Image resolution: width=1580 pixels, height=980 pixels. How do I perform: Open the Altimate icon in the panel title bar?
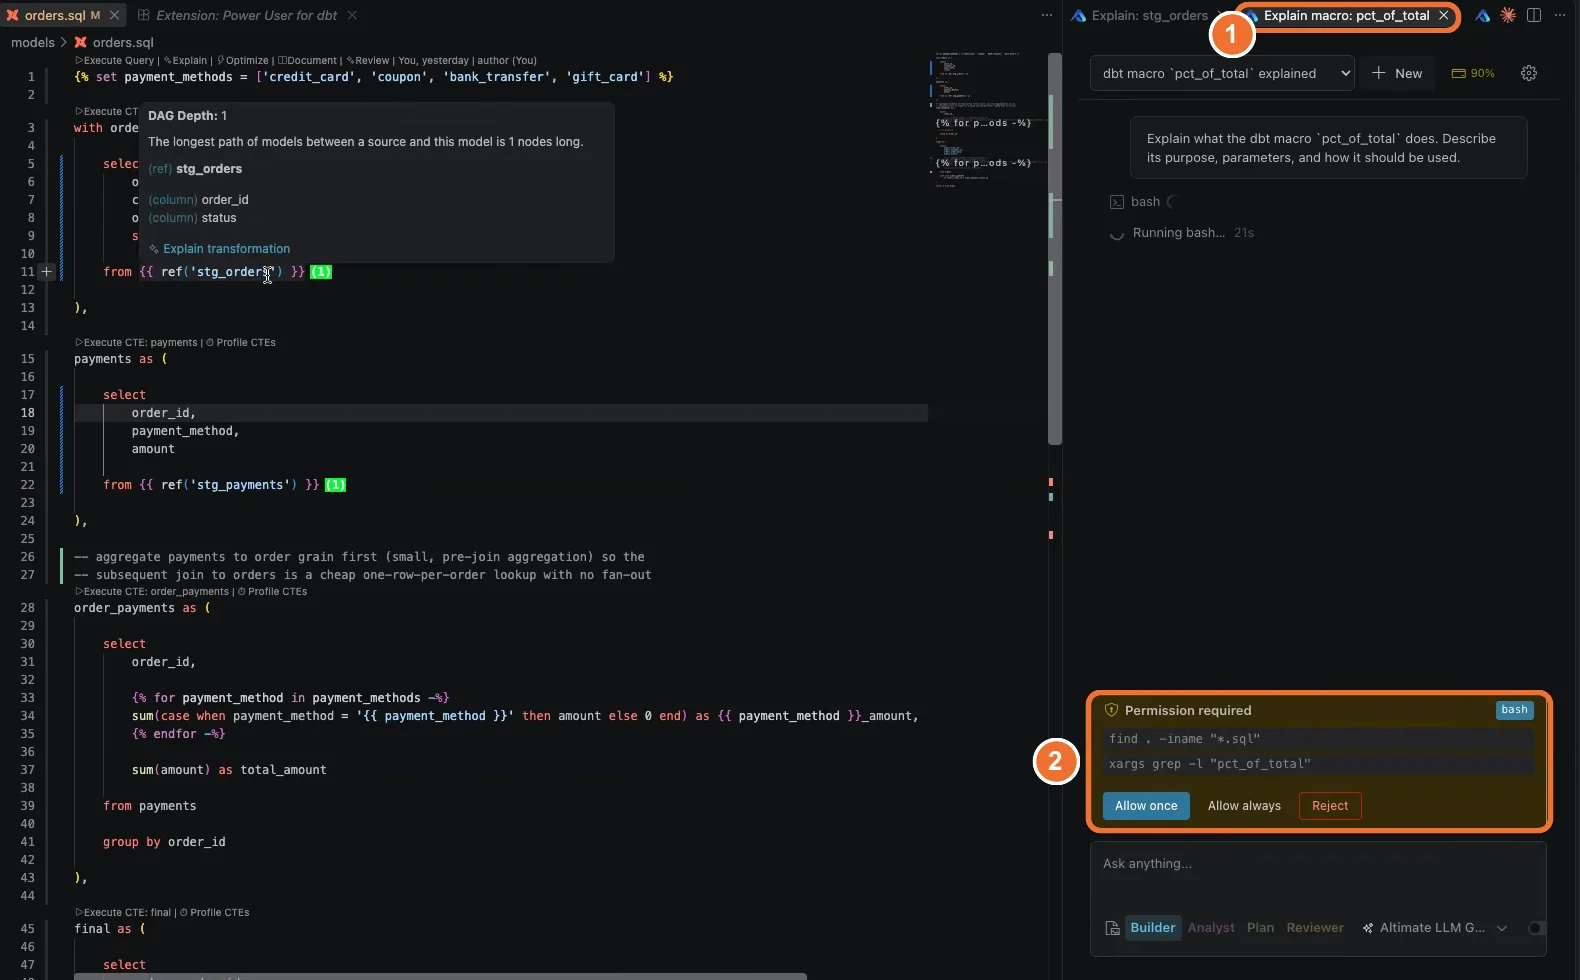point(1483,15)
